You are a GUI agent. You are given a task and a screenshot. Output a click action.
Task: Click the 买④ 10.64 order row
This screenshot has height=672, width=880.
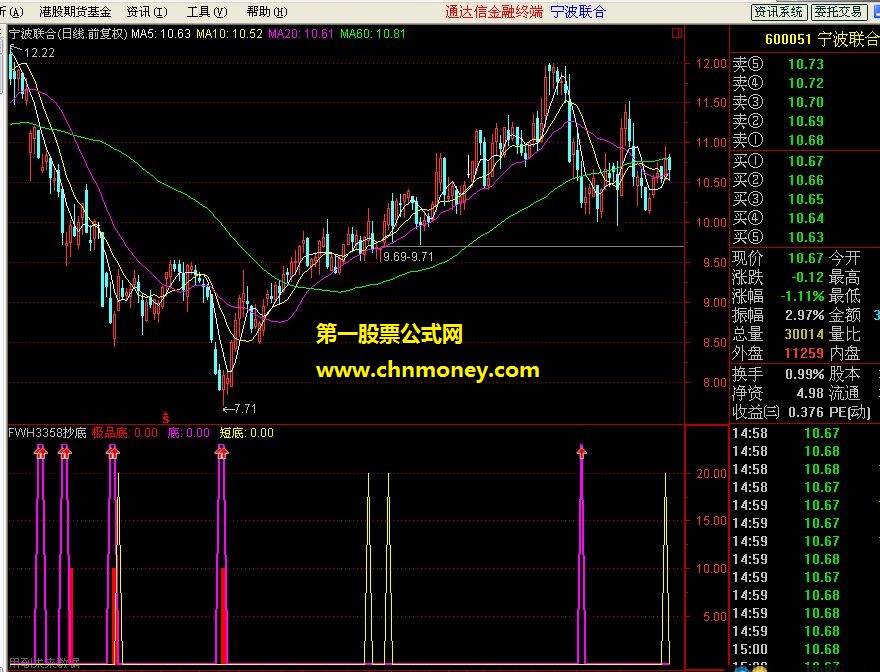804,218
